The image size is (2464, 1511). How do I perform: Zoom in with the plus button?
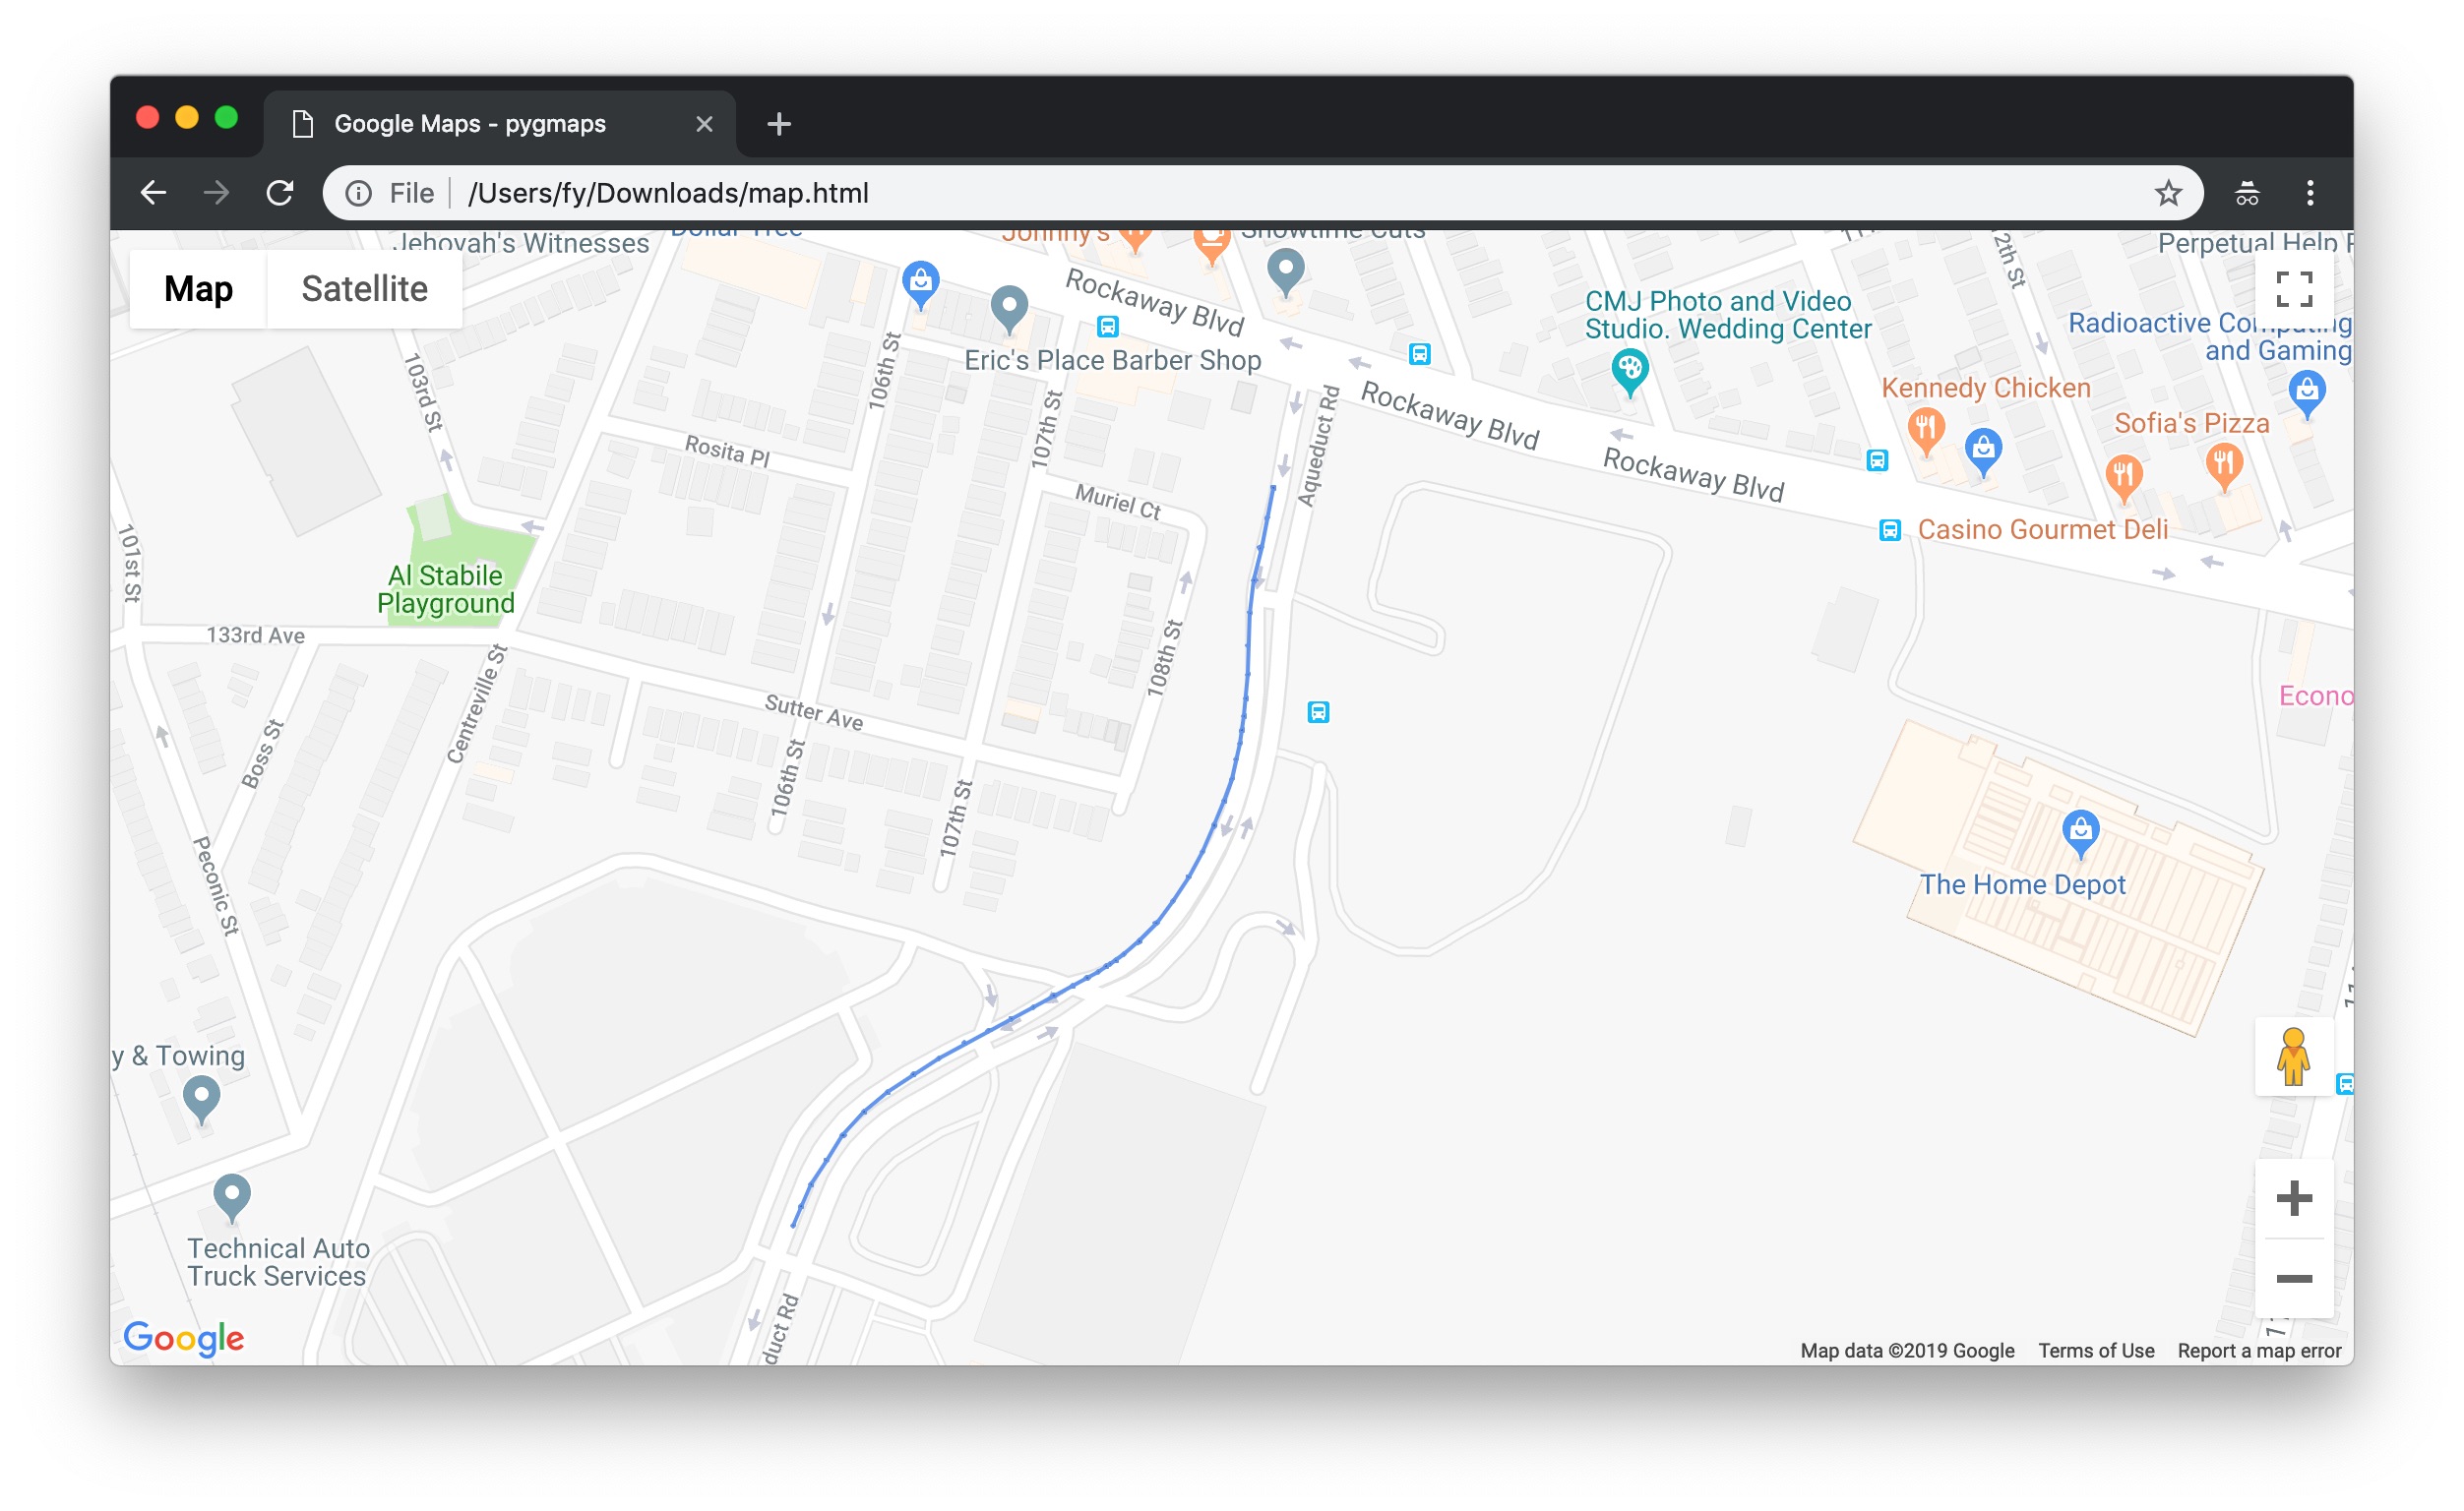coord(2293,1198)
